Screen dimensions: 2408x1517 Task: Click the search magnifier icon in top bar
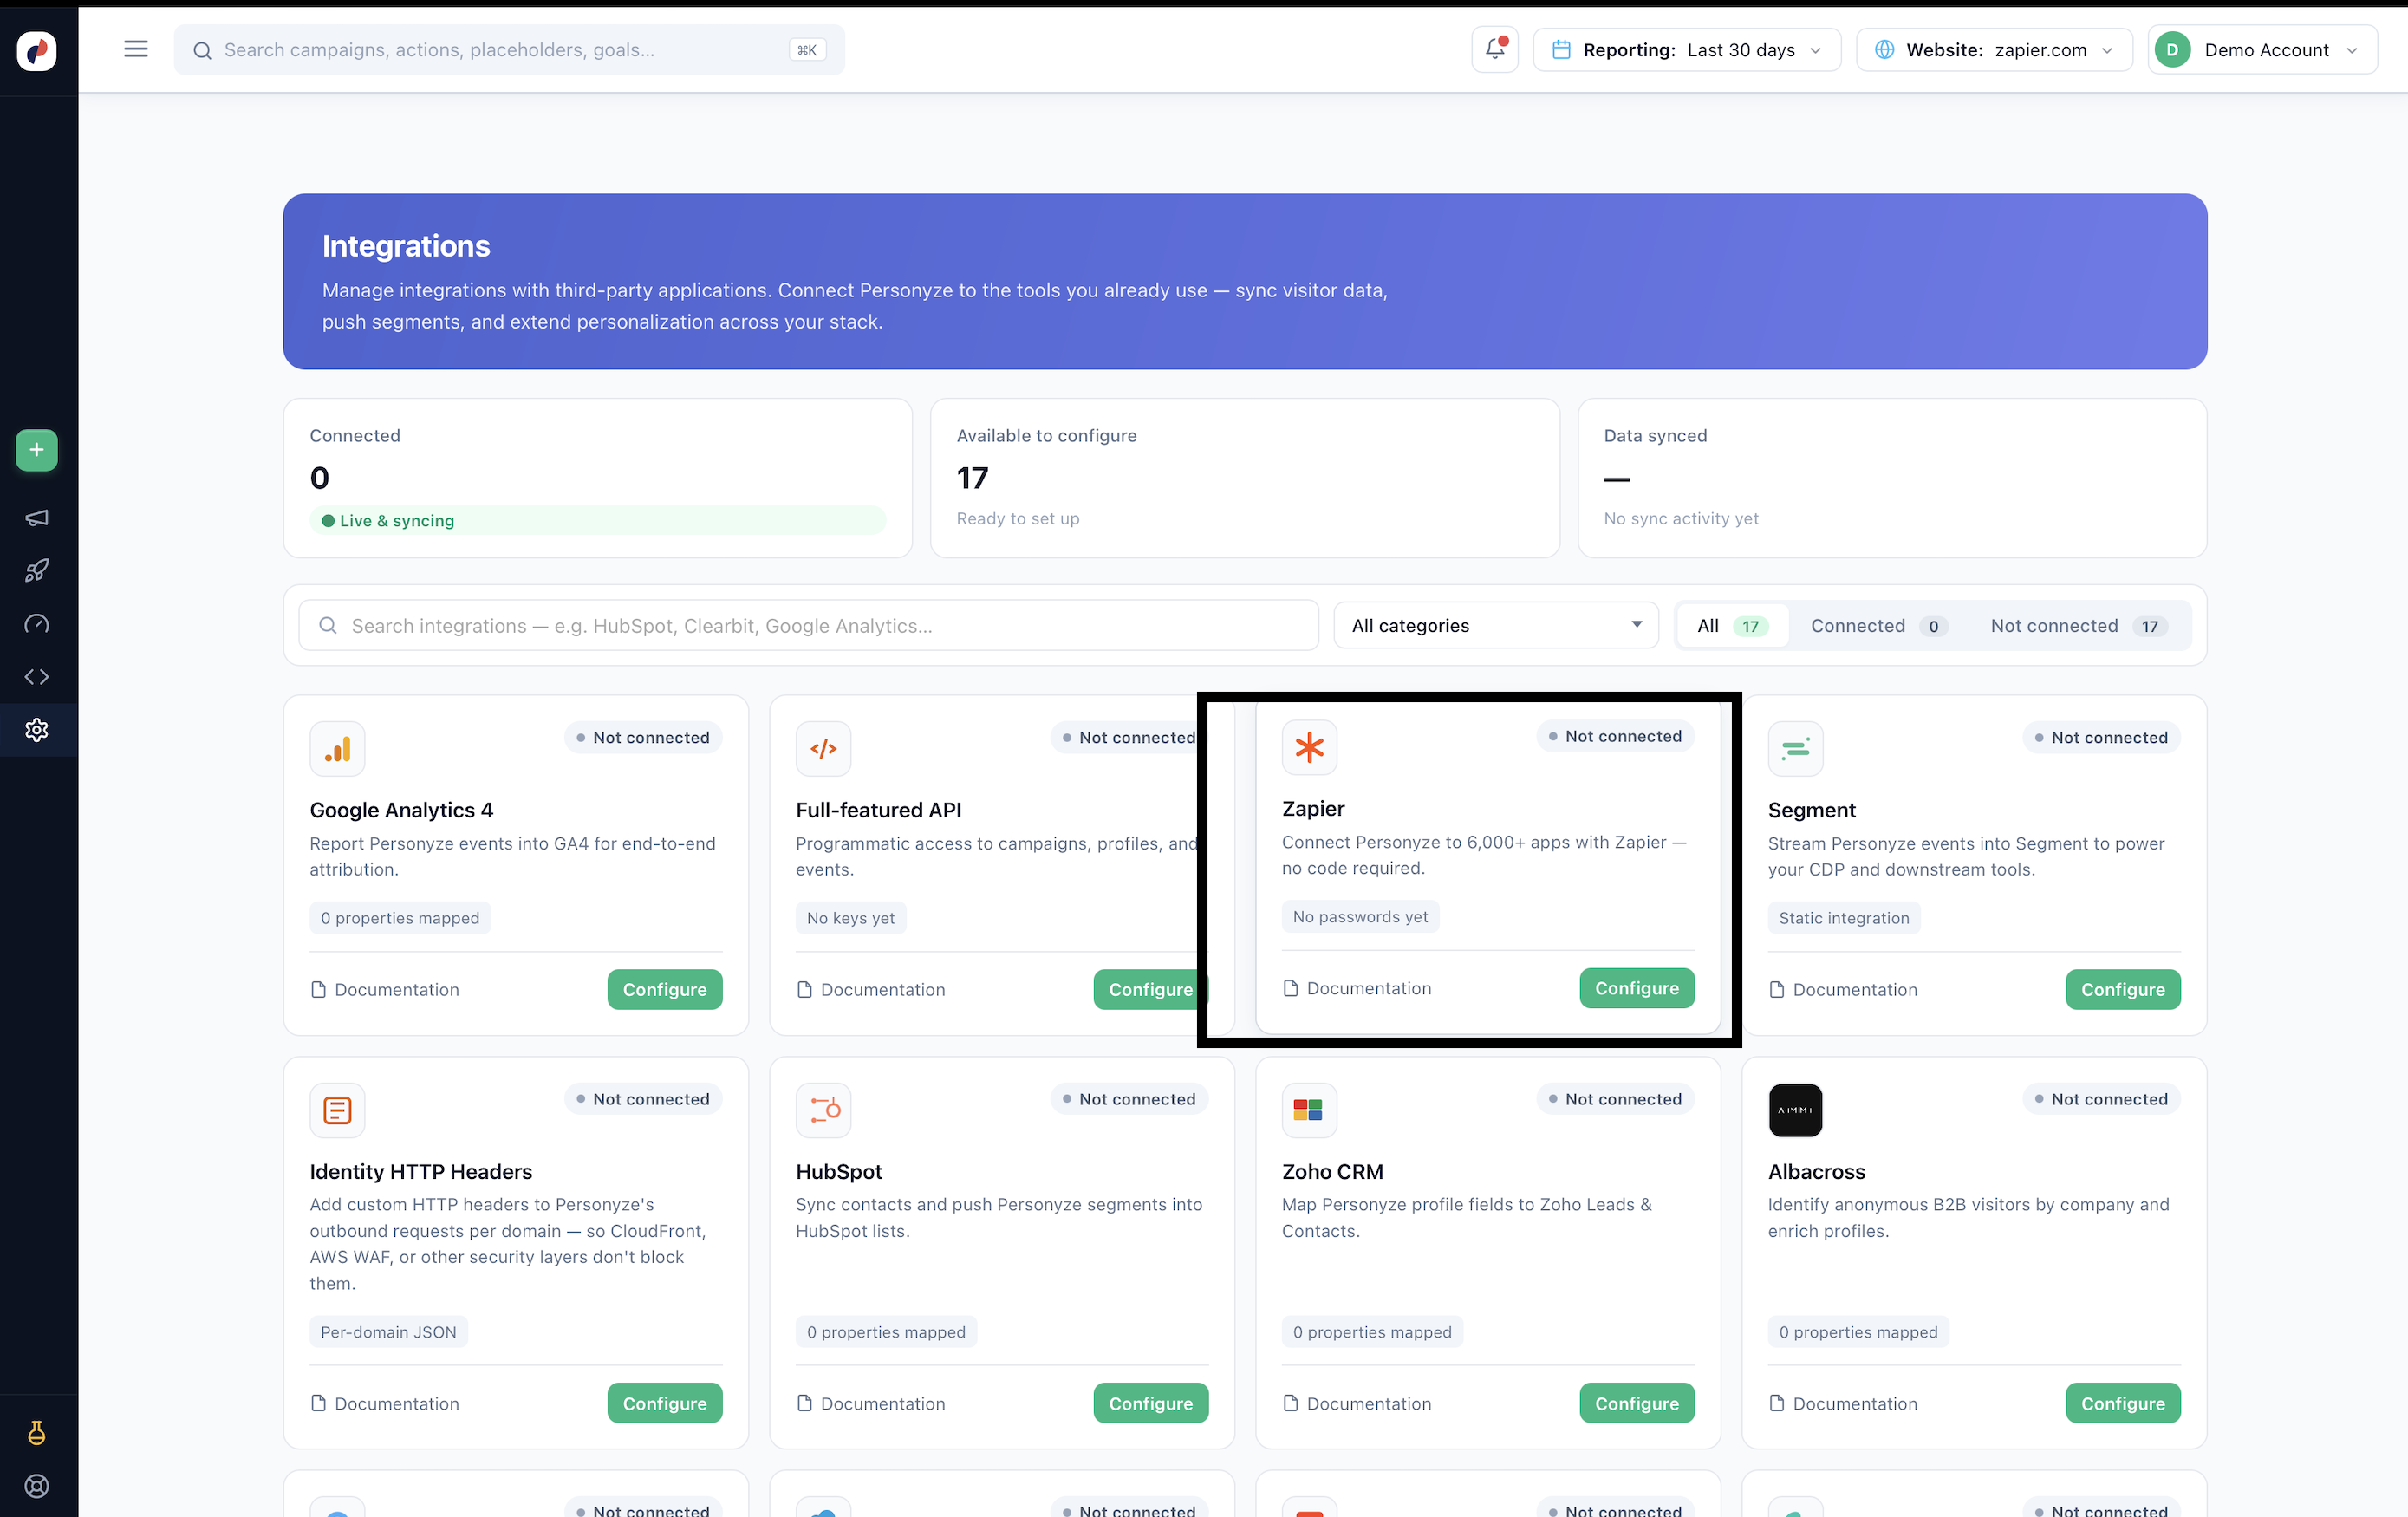click(x=202, y=50)
